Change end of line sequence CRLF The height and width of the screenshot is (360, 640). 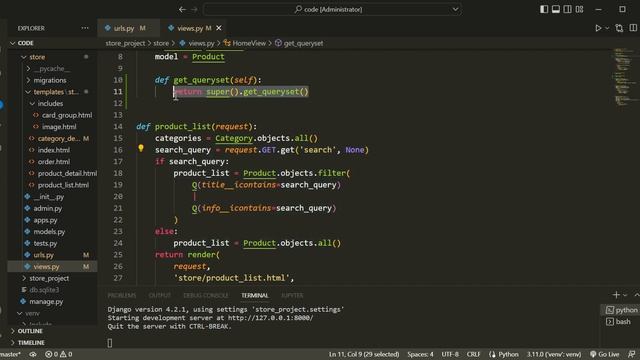coord(473,354)
